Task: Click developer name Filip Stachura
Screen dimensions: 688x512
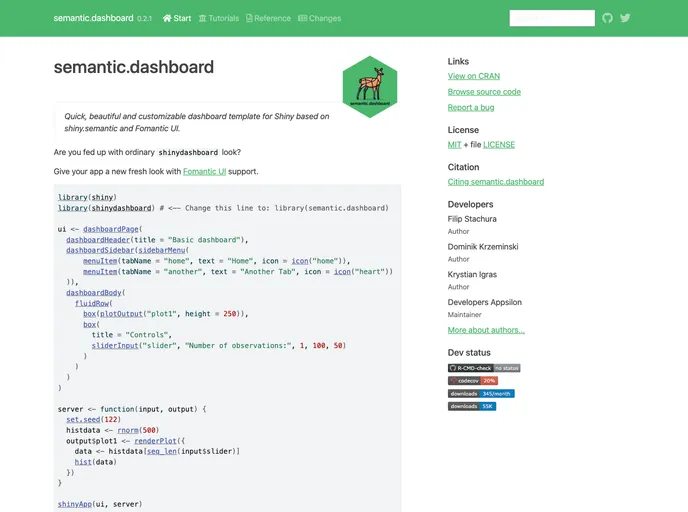Action: [472, 219]
